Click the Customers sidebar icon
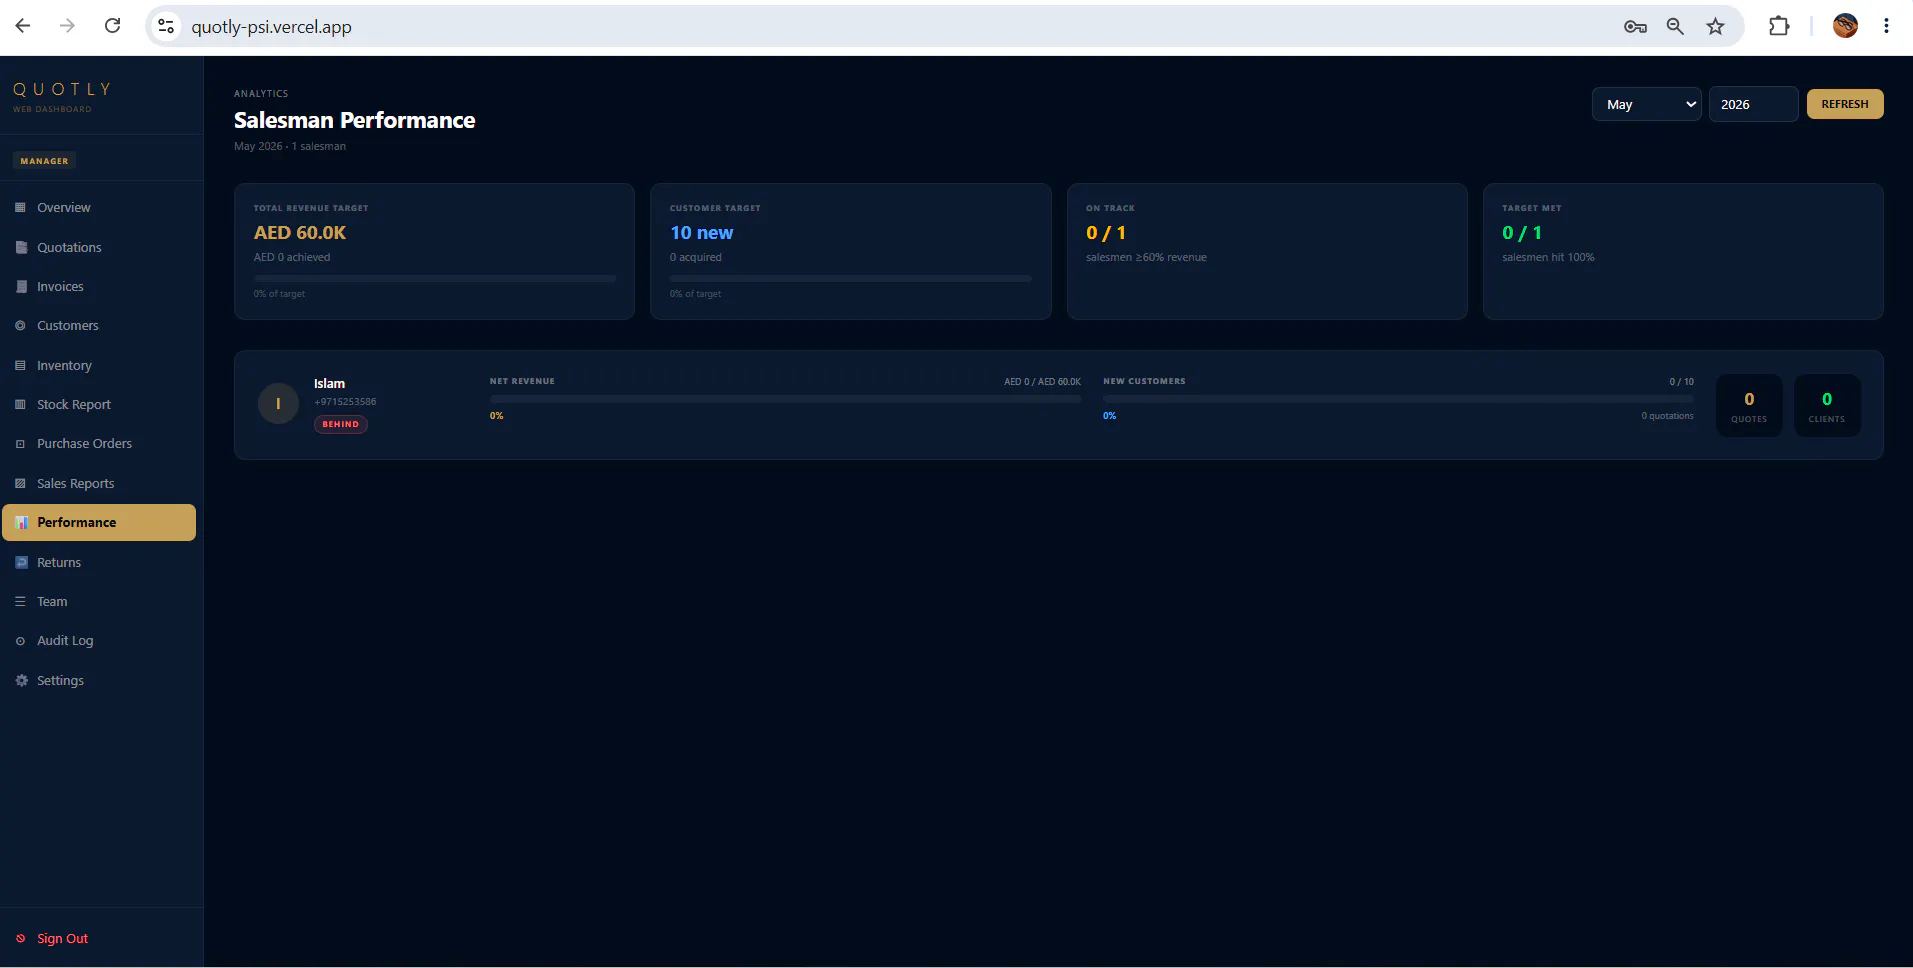 (x=20, y=326)
